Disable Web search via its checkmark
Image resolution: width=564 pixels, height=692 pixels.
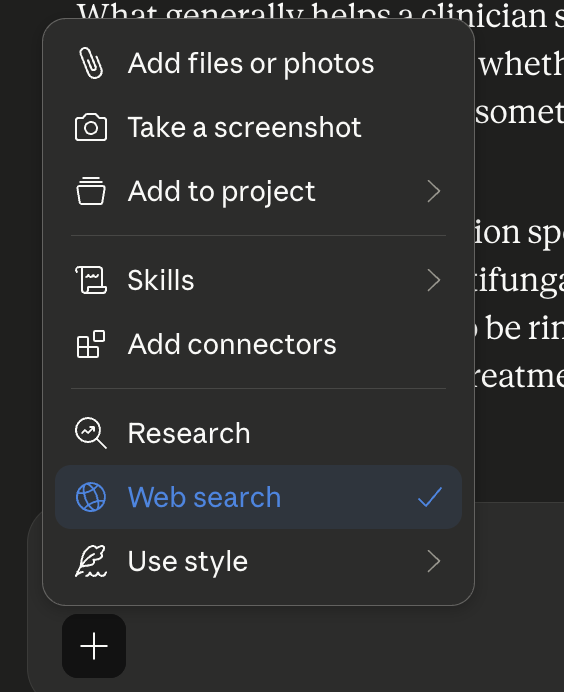(x=429, y=497)
